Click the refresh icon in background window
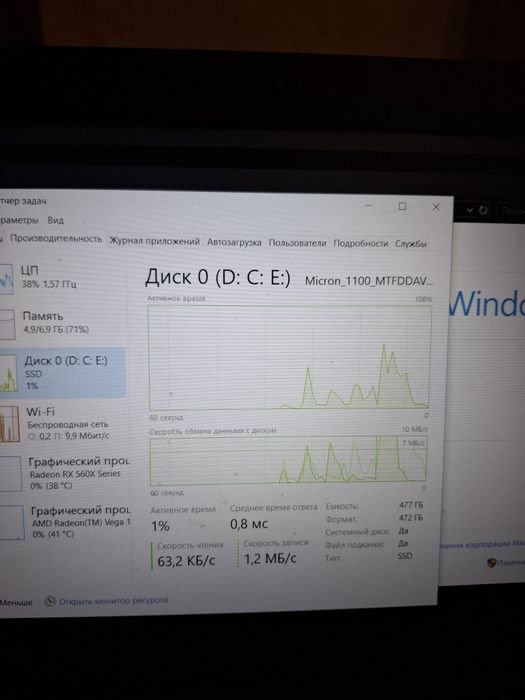525x700 pixels. tap(483, 210)
